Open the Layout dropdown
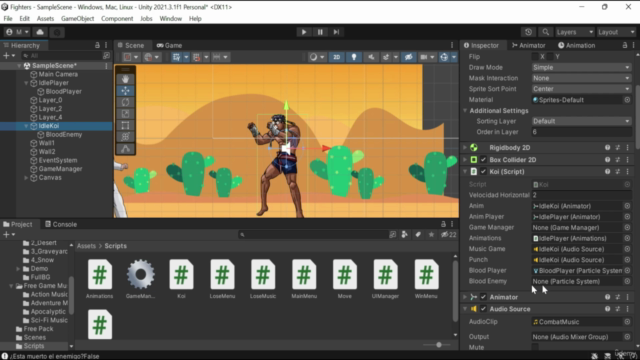This screenshot has width=640, height=360. [x=616, y=32]
